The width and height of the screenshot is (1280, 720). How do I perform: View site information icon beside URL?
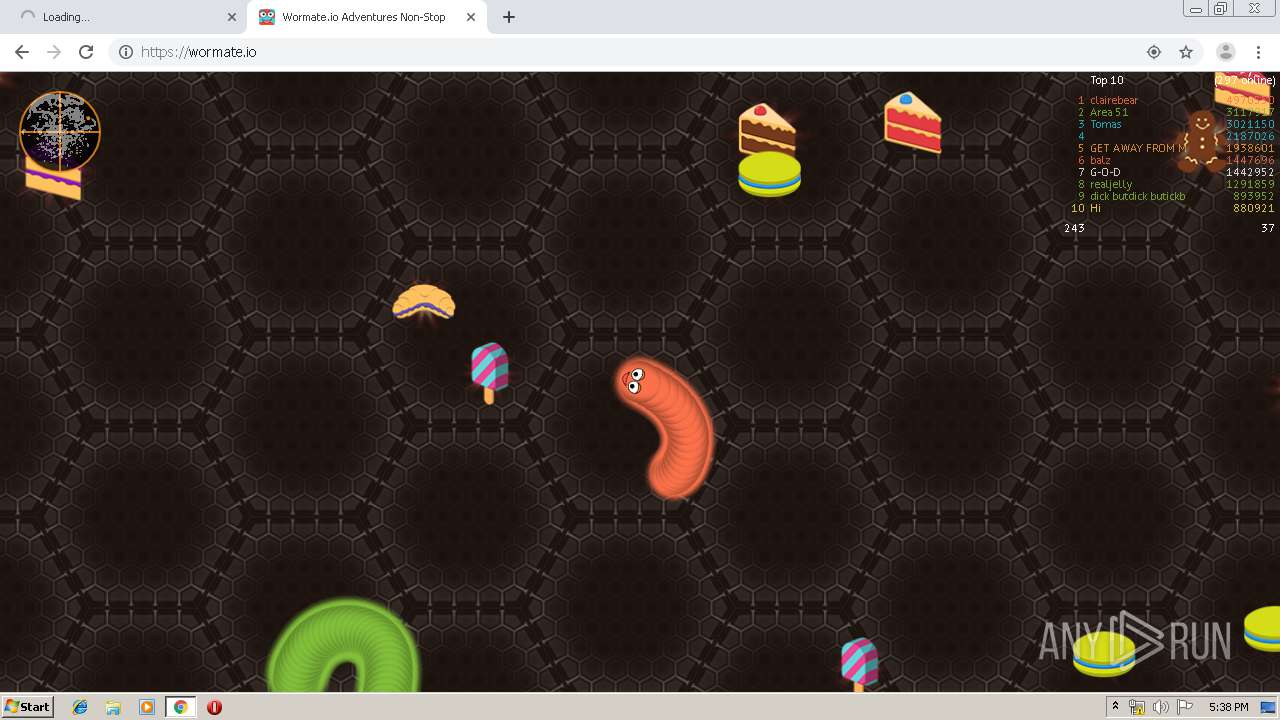pos(126,52)
